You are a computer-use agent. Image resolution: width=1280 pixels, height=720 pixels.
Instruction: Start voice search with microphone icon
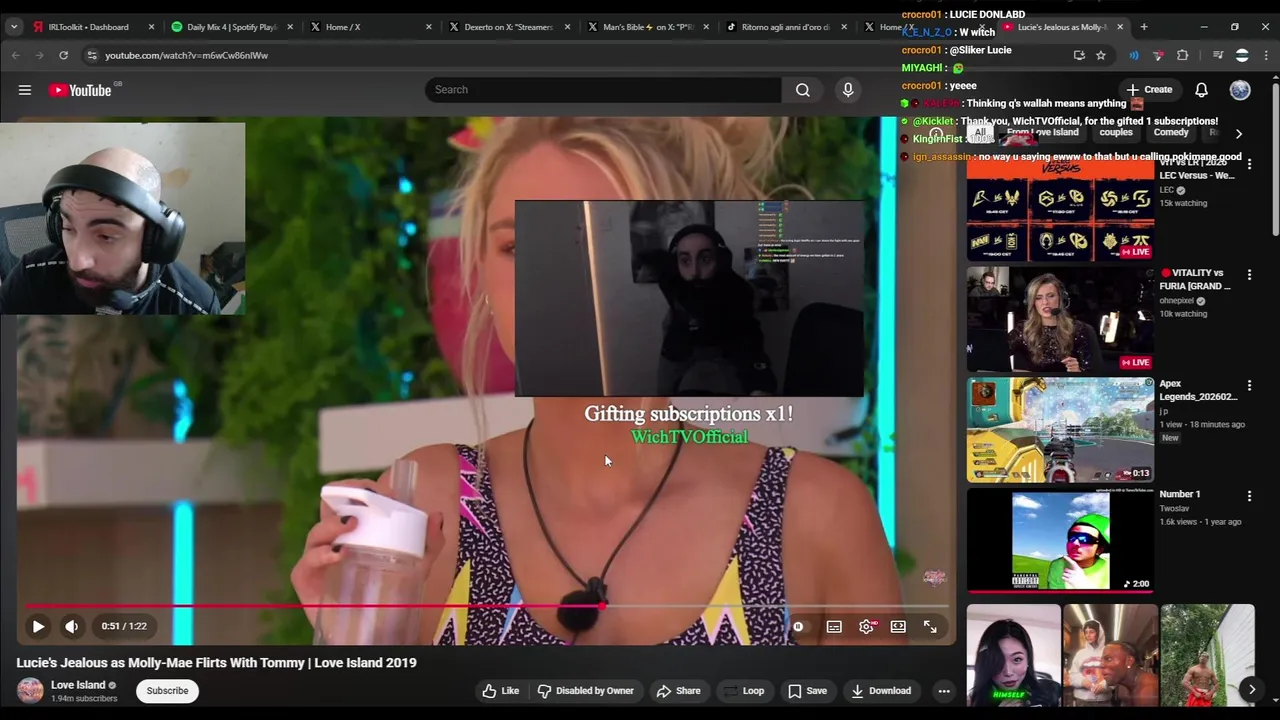tap(848, 90)
